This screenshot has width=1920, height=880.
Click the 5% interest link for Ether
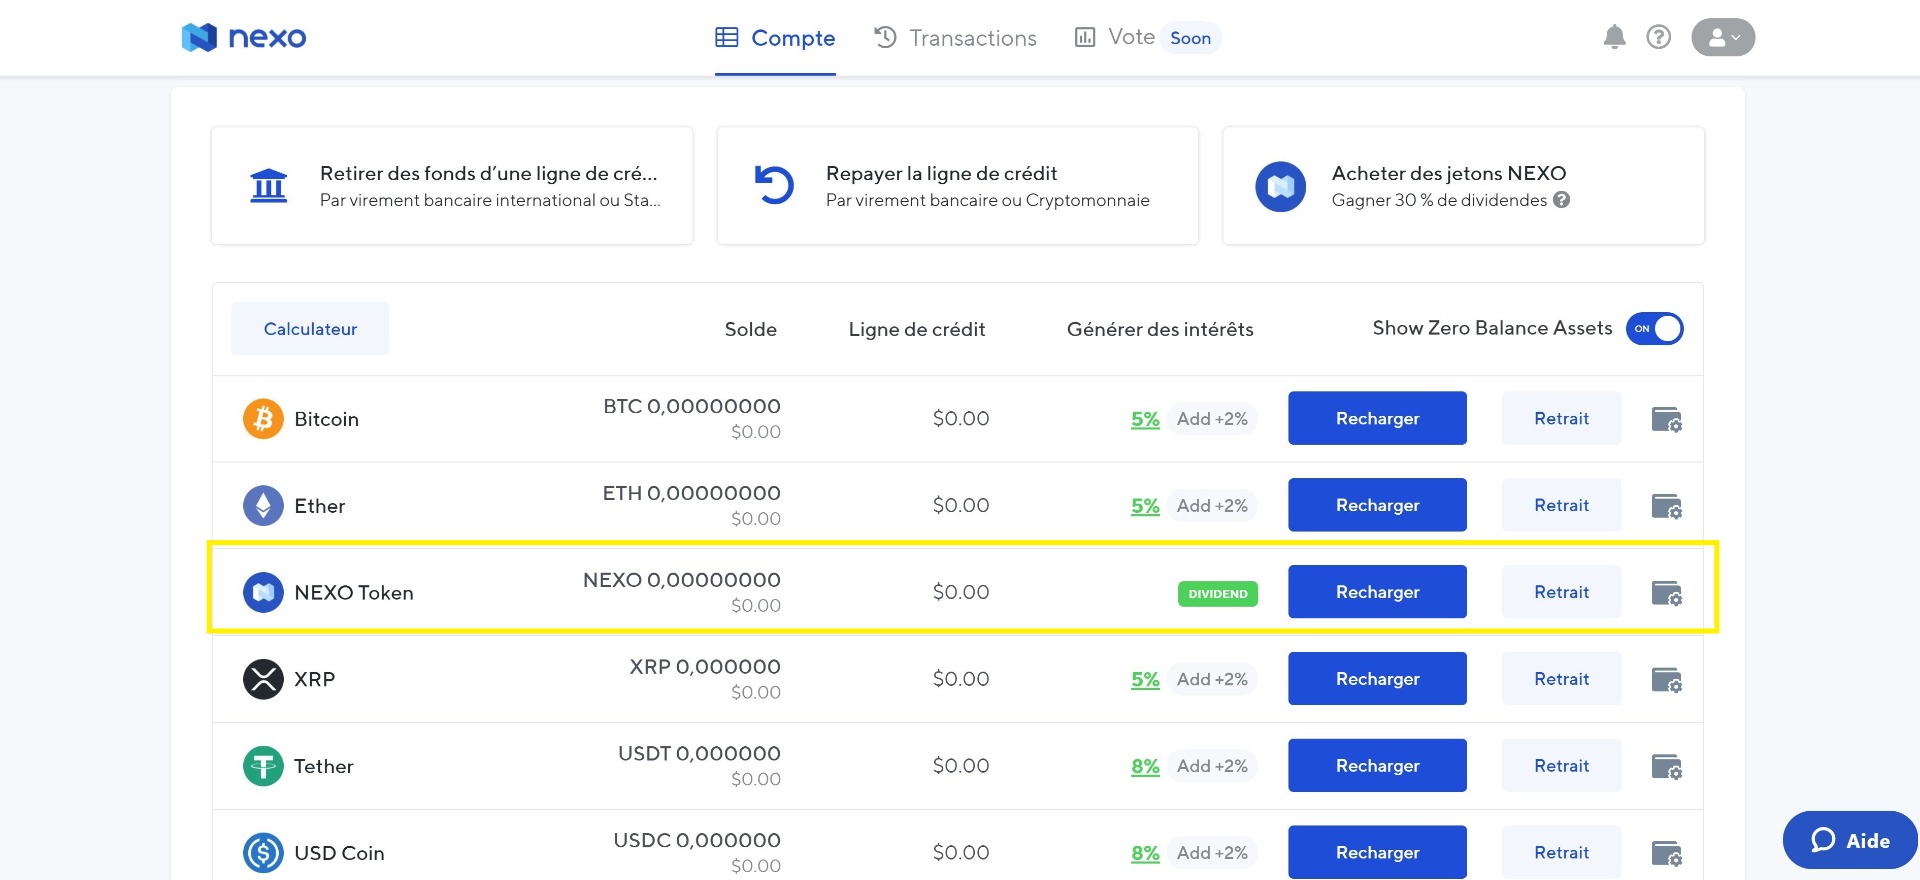pyautogui.click(x=1145, y=506)
